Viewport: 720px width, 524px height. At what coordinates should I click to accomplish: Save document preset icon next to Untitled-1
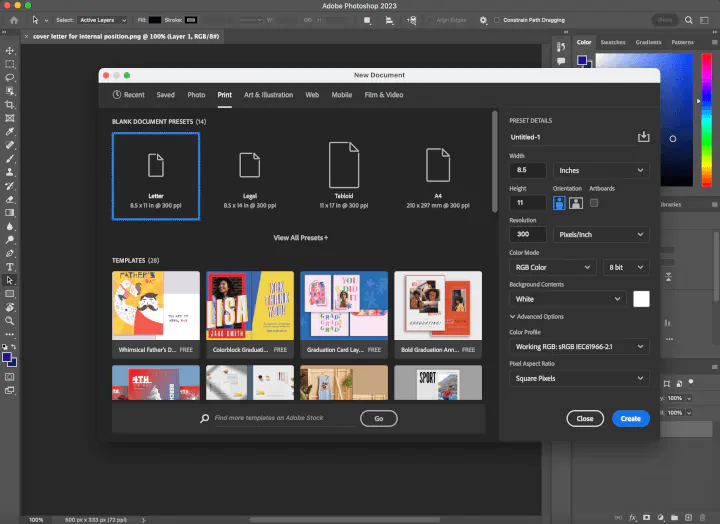[x=643, y=136]
